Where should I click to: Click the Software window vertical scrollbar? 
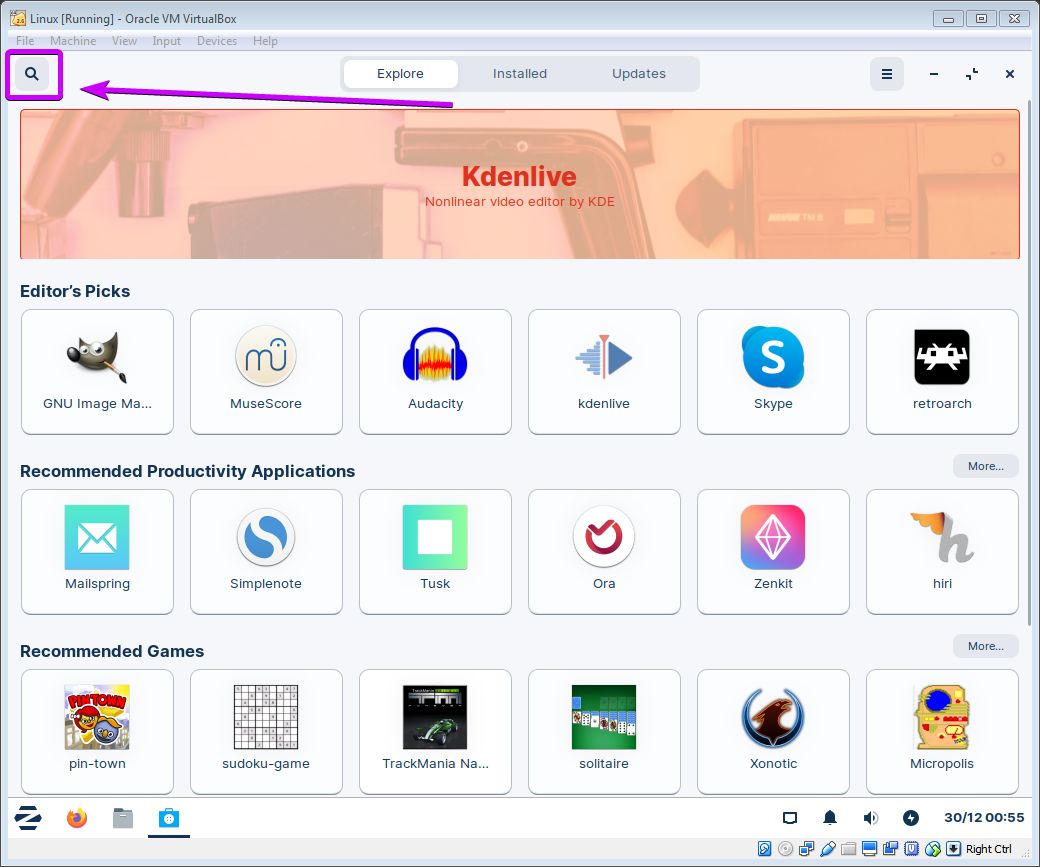[x=1029, y=362]
